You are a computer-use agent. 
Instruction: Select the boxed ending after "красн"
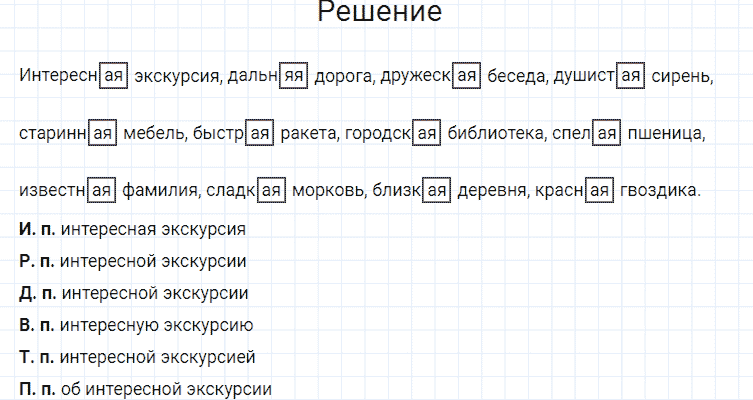coord(599,190)
